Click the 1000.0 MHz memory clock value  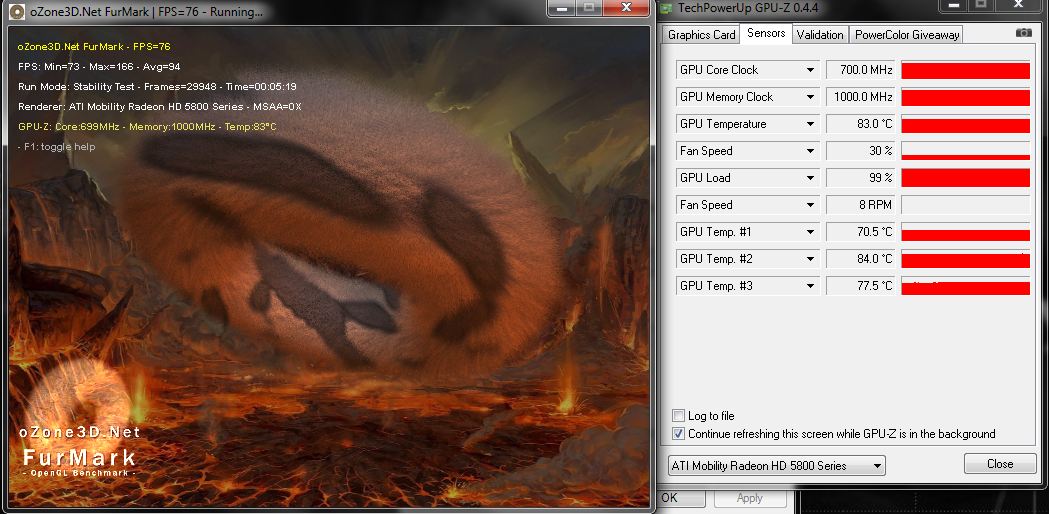[860, 97]
